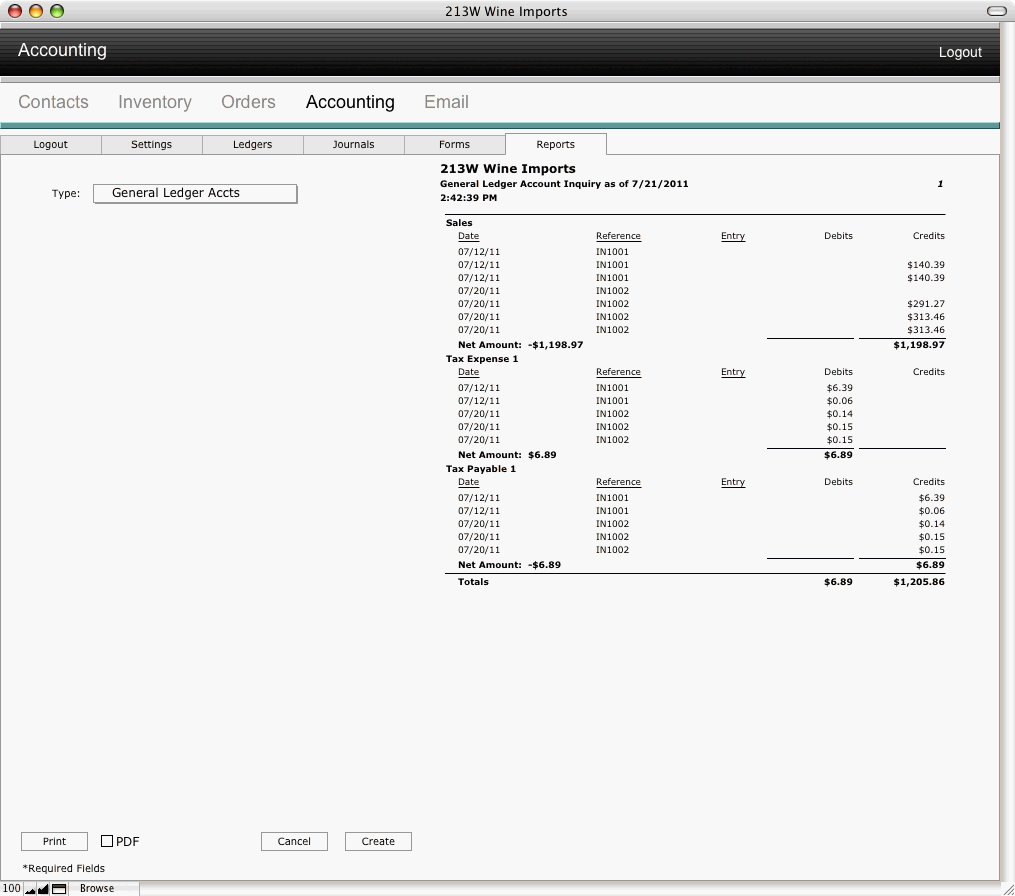Viewport: 1015px width, 896px height.
Task: Open the Browse mode popup menu
Action: coord(104,888)
